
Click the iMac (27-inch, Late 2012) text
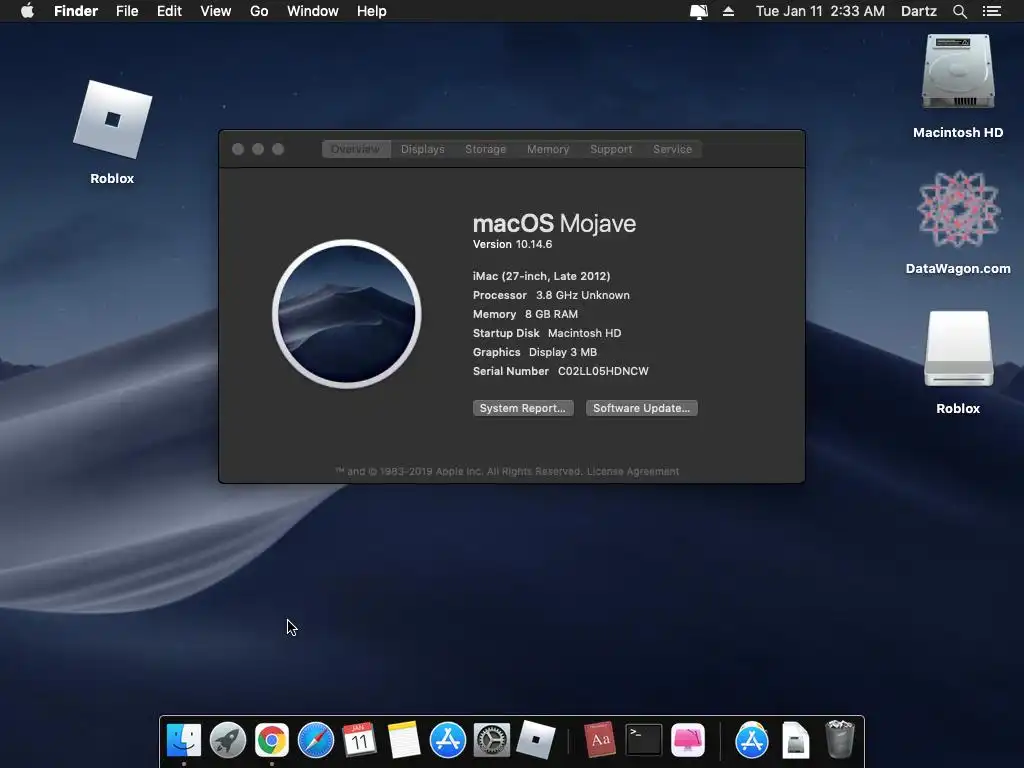pos(541,276)
